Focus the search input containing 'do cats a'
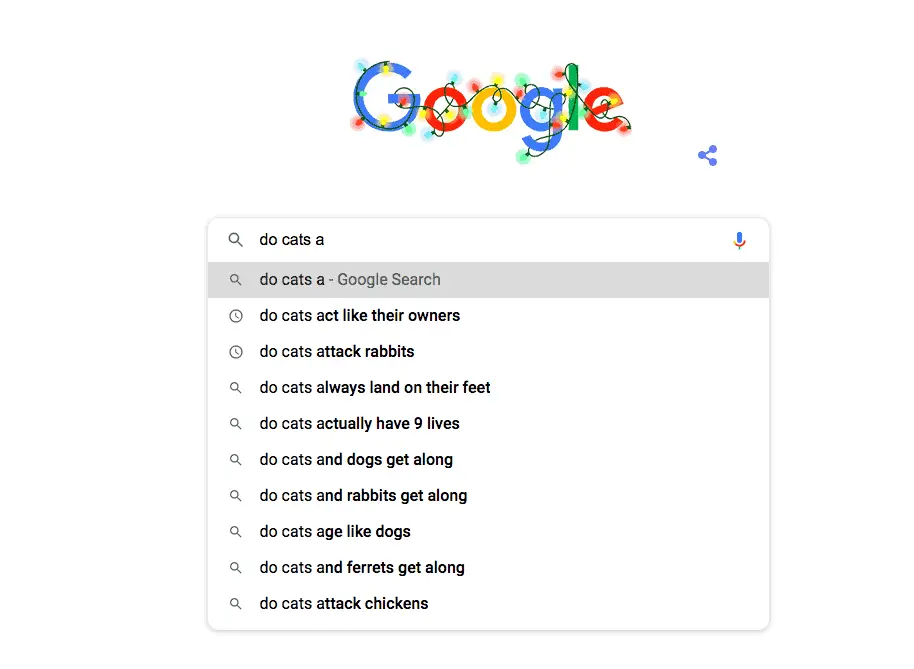Image resolution: width=914 pixels, height=669 pixels. (490, 240)
